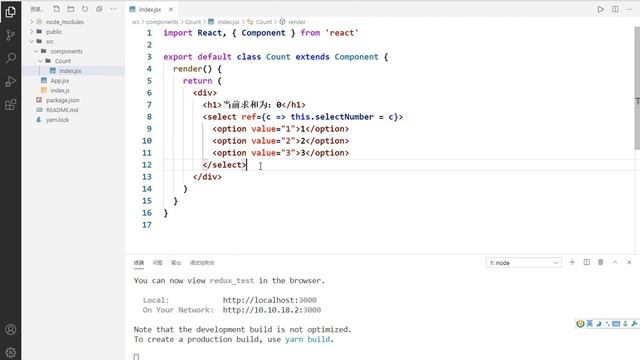Select the Problems panel tab

tap(157, 262)
